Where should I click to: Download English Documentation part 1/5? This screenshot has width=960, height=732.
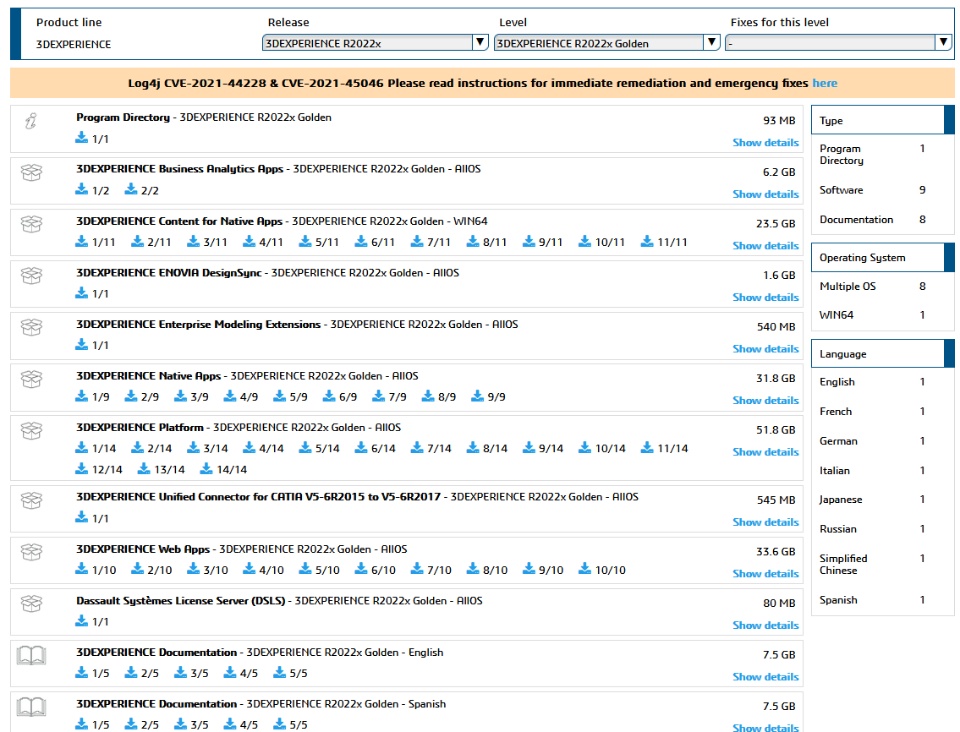(92, 673)
